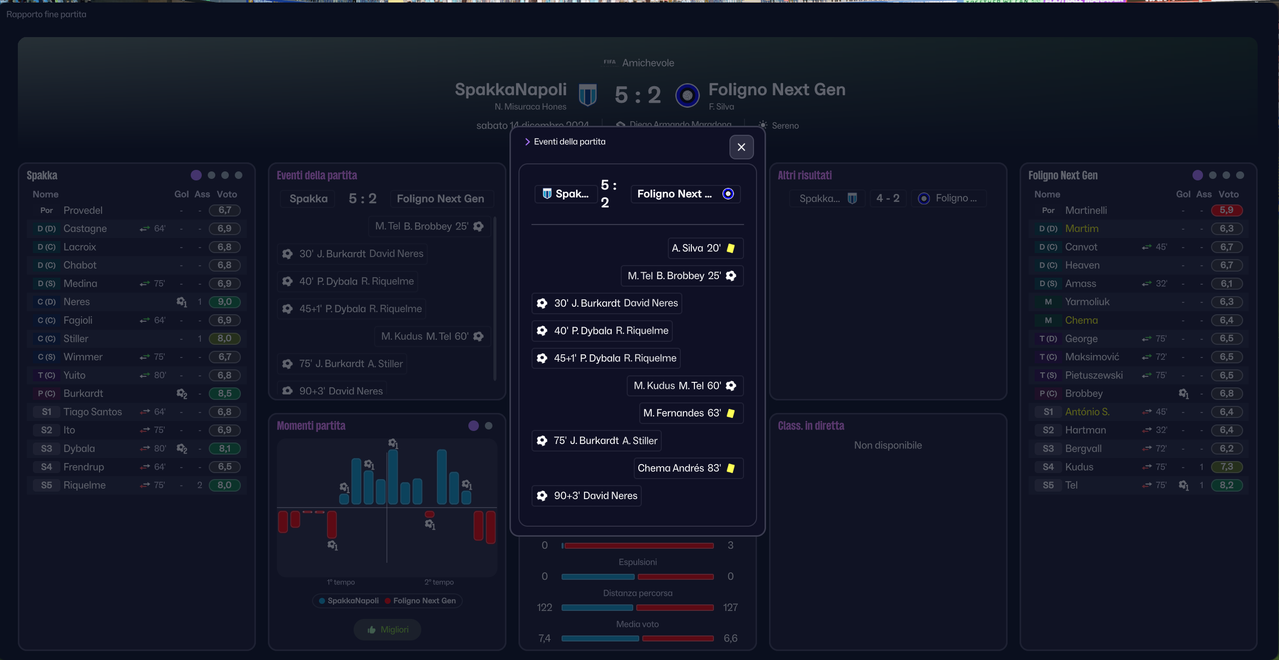
Task: Click the goal icon in Burkardt's lineup row
Action: tap(182, 394)
